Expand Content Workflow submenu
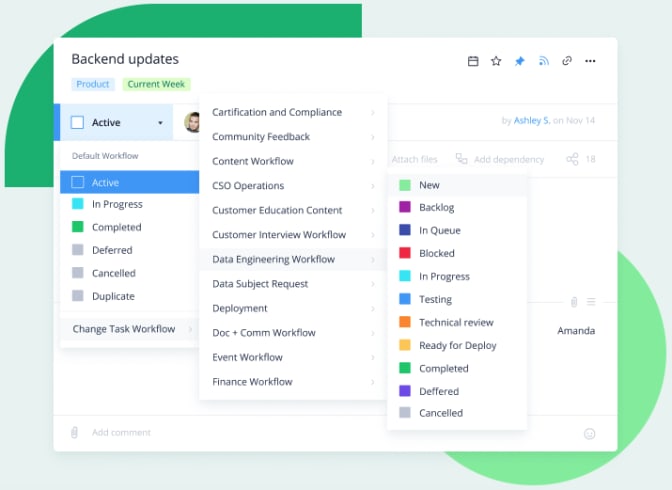The image size is (672, 490). (293, 161)
